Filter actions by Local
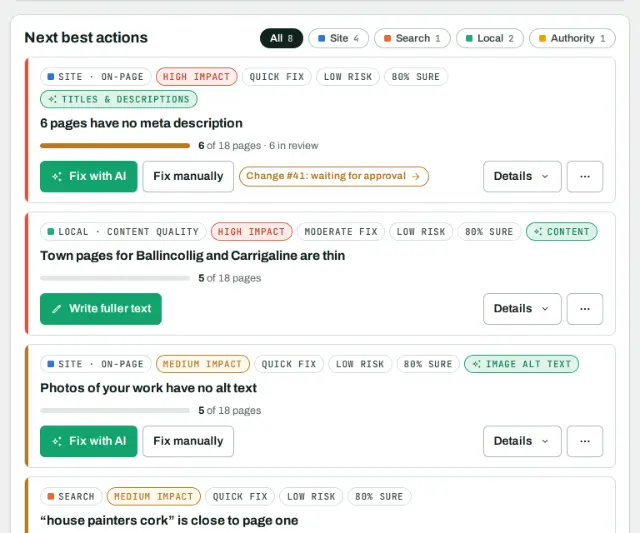Screen dimensions: 640x533 tap(490, 38)
